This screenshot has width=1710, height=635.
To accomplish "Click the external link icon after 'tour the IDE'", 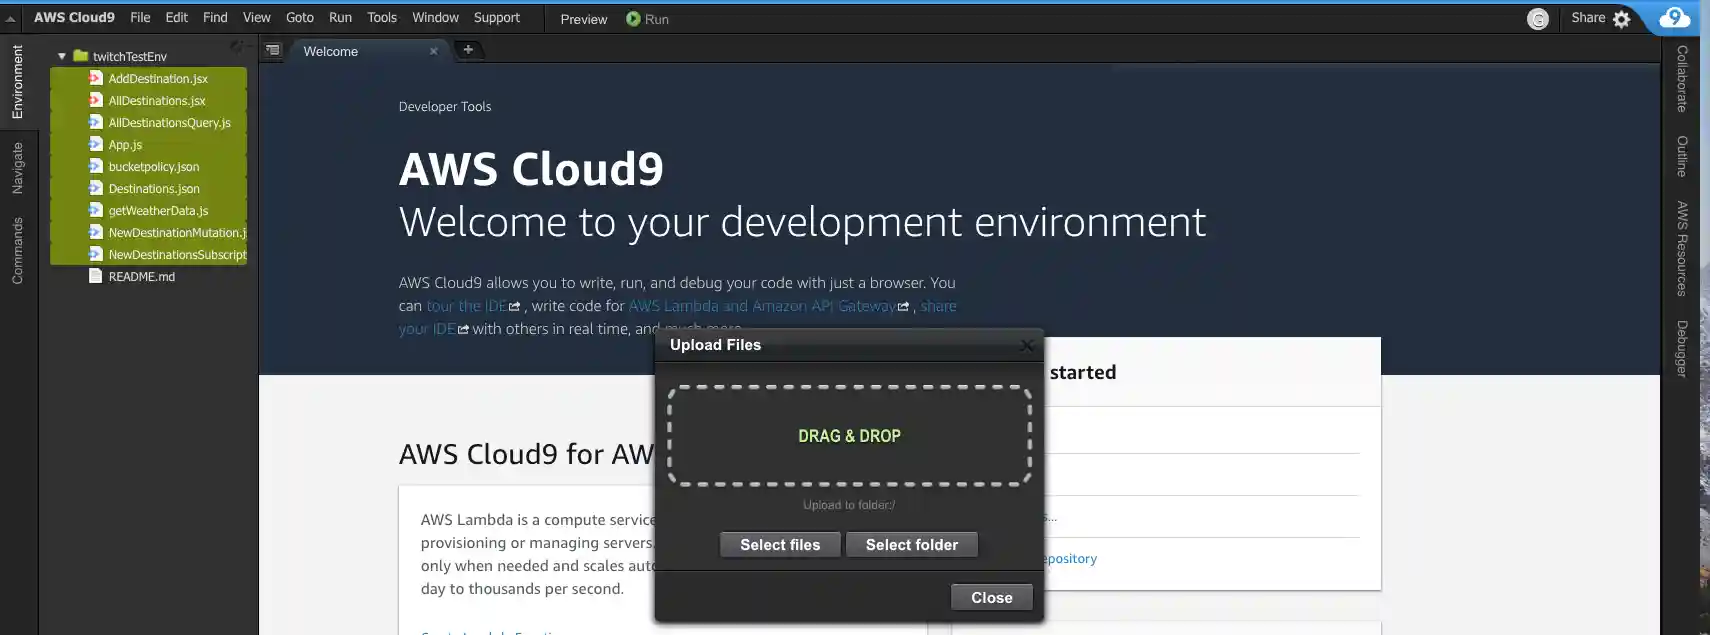I will click(x=515, y=307).
